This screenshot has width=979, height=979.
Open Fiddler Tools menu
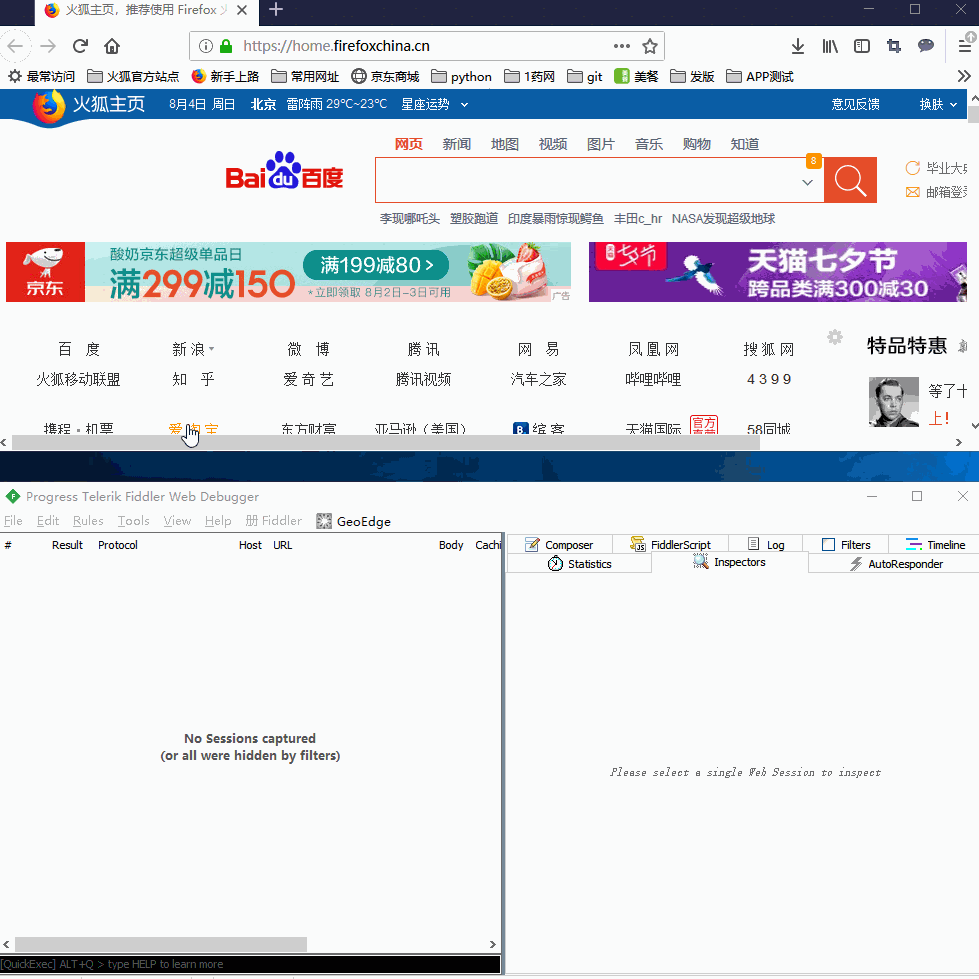pyautogui.click(x=134, y=521)
